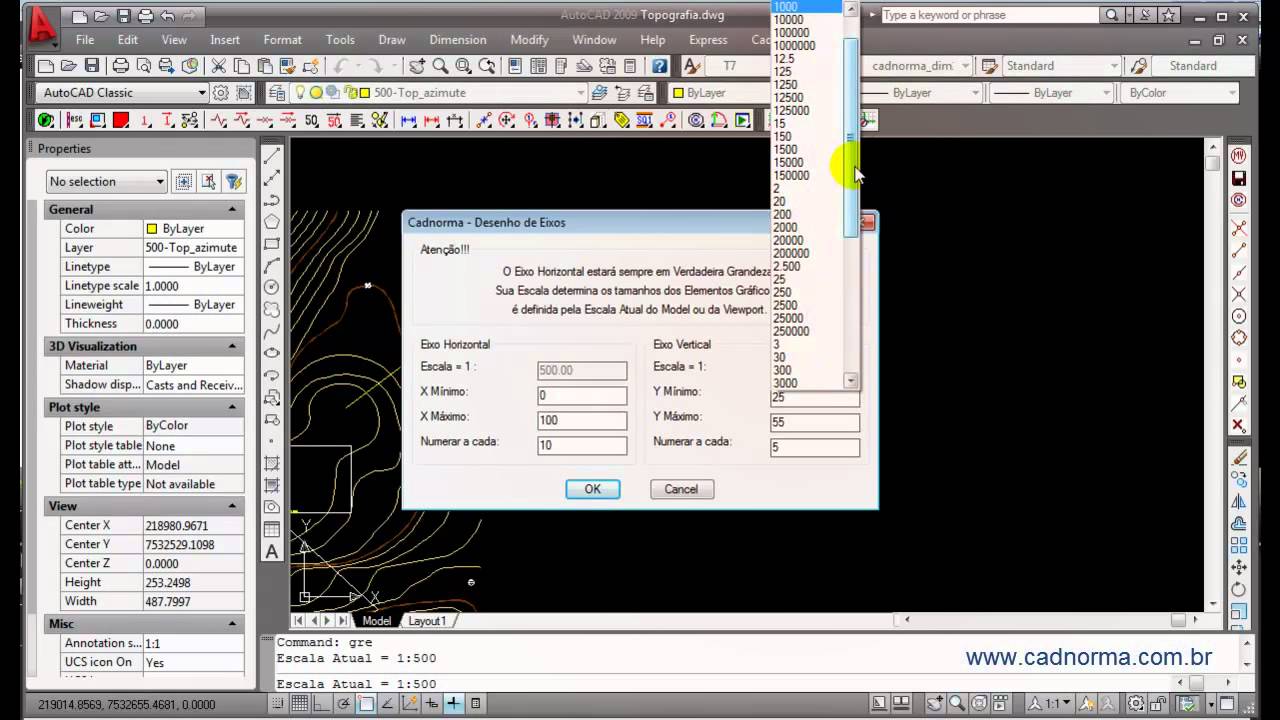
Task: Click the scale list scrollbar thumb
Action: [x=851, y=138]
